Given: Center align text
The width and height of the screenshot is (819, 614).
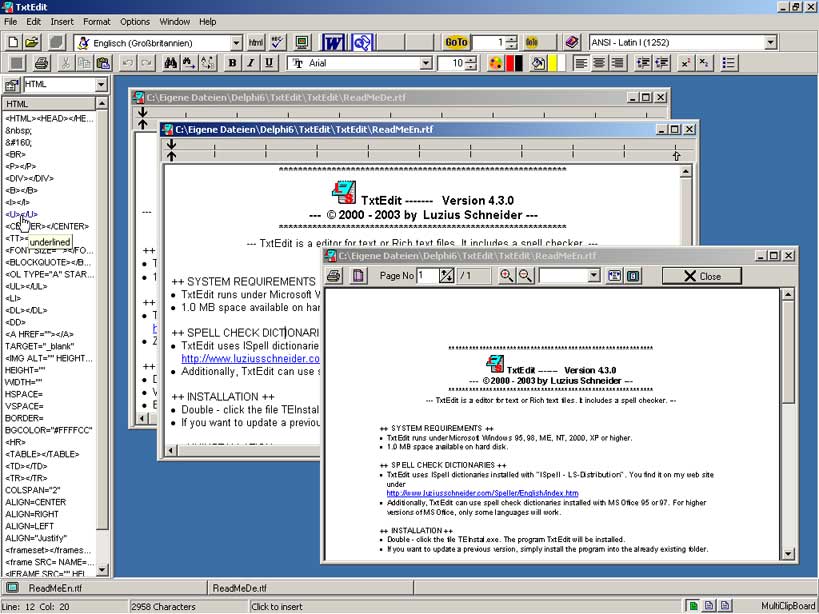Looking at the screenshot, I should pyautogui.click(x=599, y=64).
